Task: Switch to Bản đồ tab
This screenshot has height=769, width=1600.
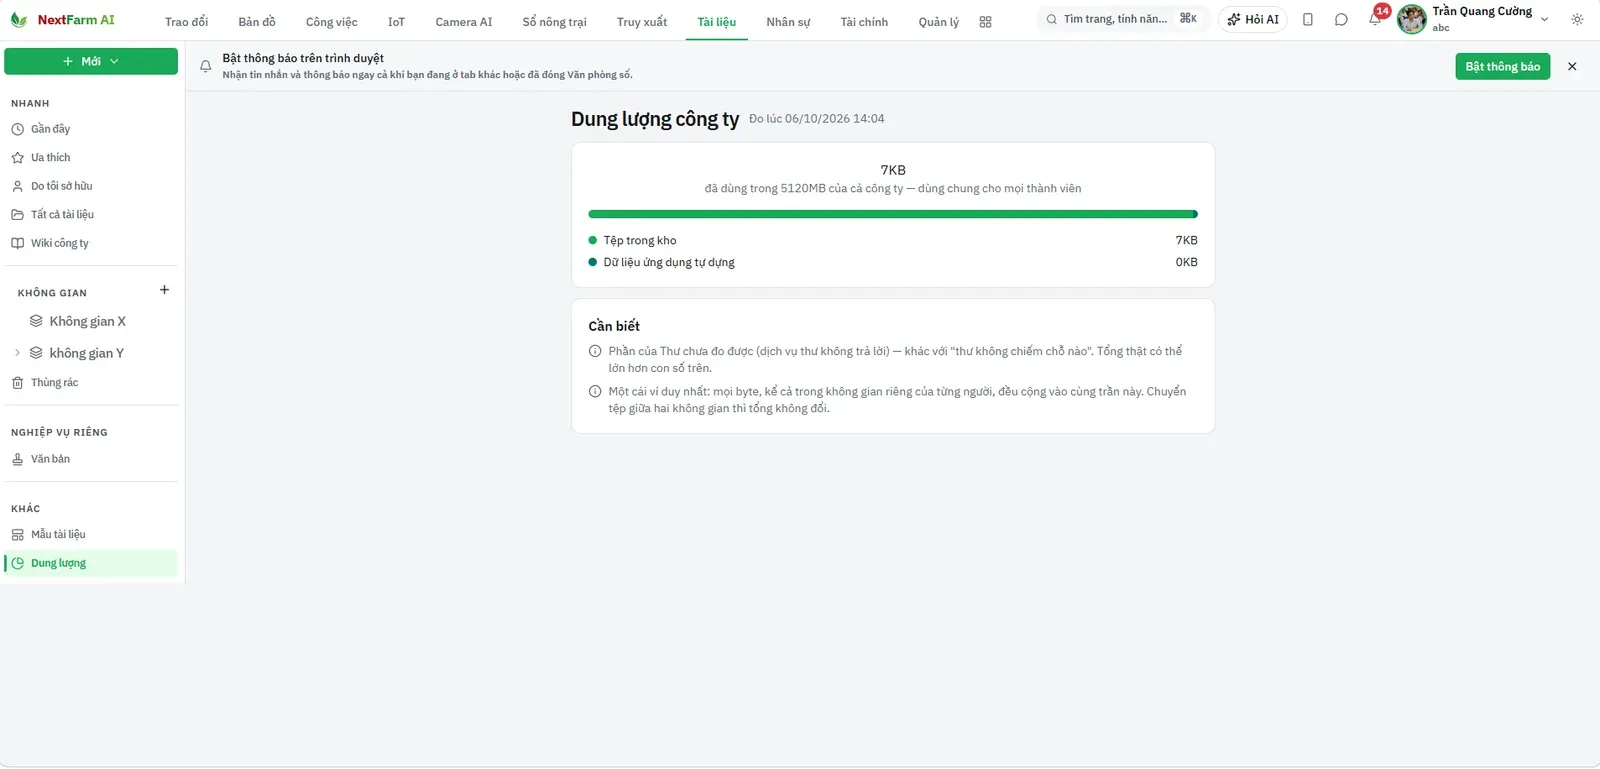Action: point(257,22)
